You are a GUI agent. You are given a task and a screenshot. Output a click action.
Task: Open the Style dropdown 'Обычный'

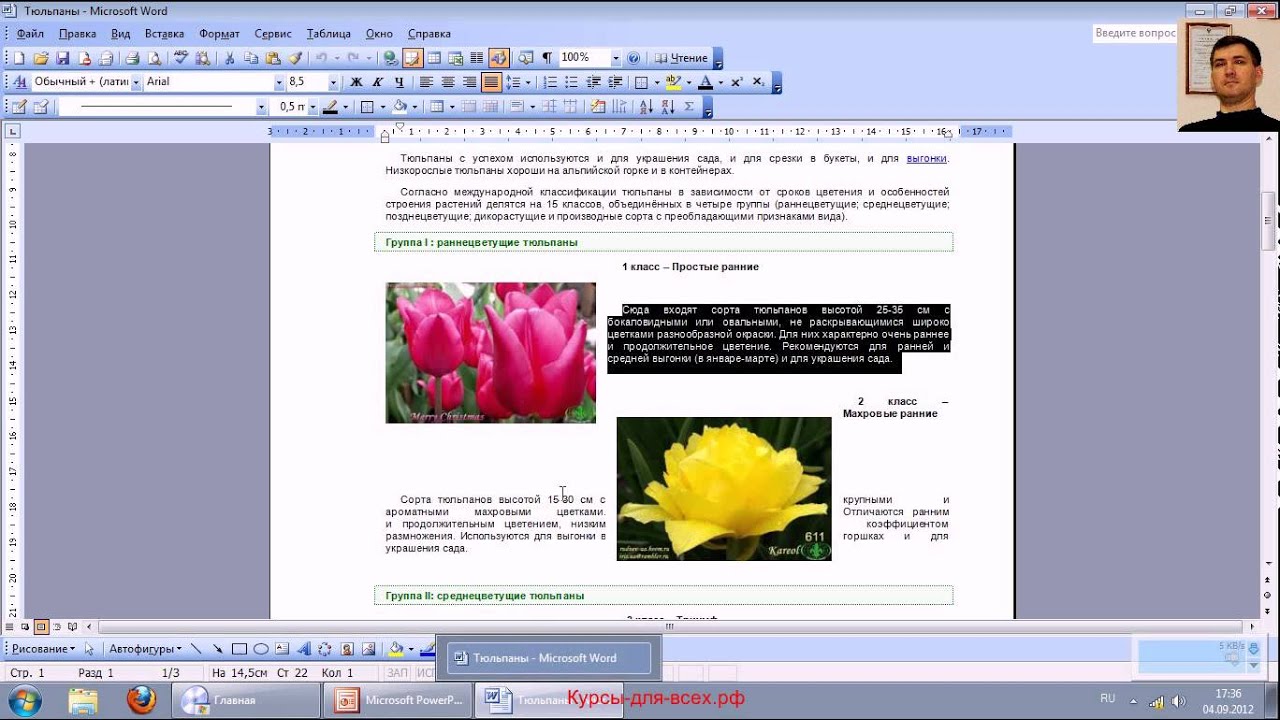[x=136, y=82]
